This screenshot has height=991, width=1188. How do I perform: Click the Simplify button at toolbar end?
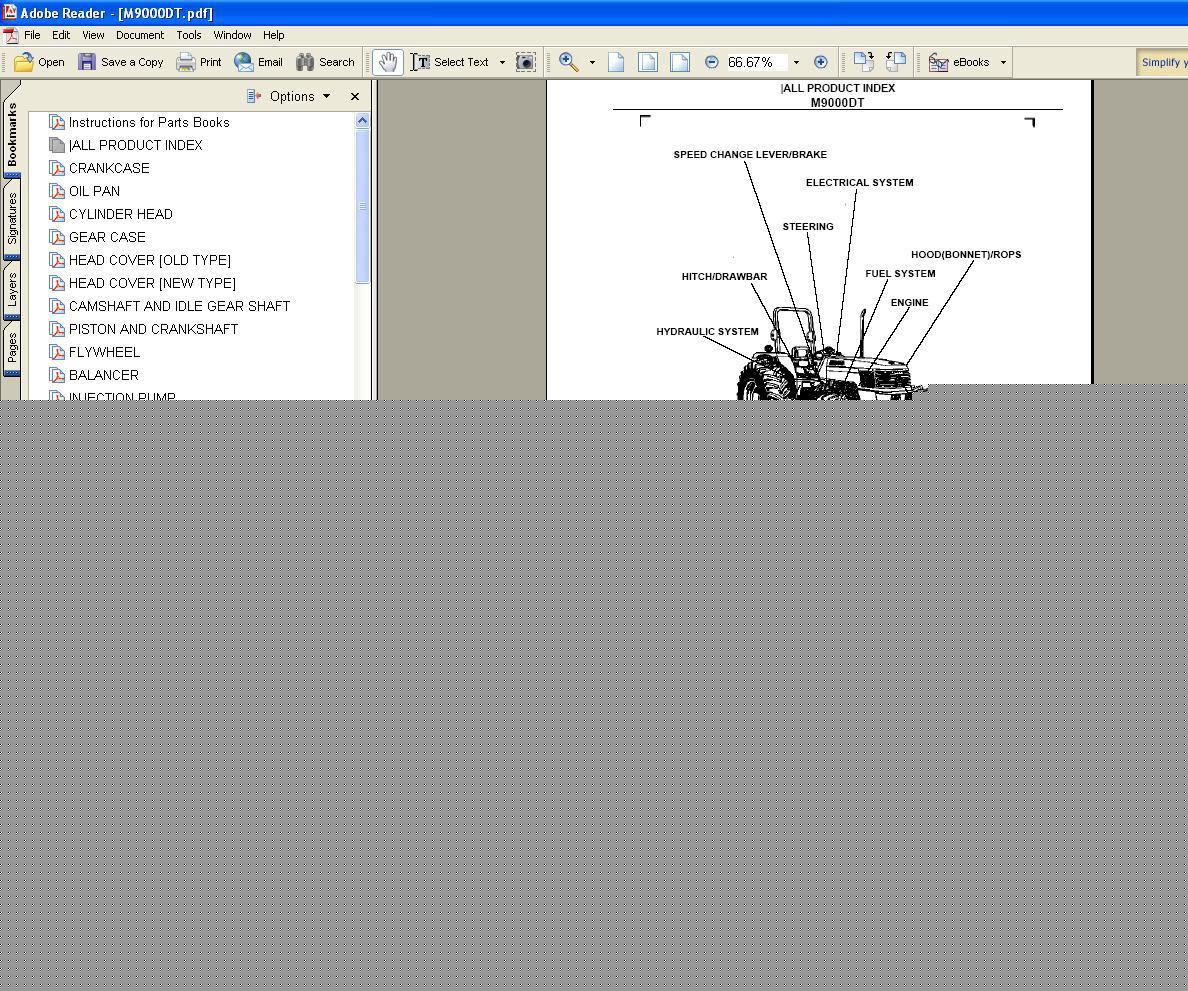click(x=1162, y=62)
